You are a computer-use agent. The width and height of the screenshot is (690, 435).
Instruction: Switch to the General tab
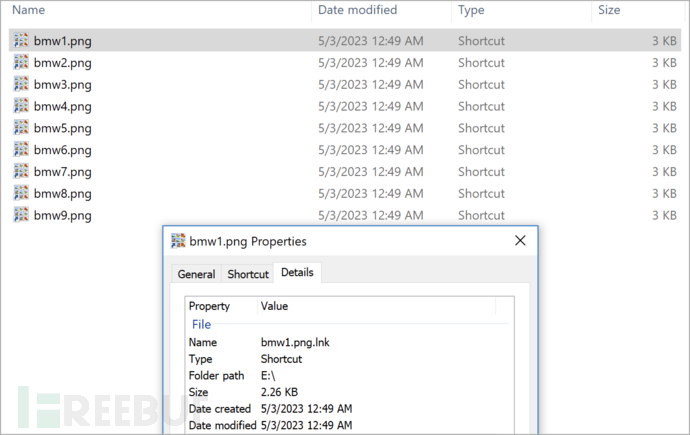(196, 274)
